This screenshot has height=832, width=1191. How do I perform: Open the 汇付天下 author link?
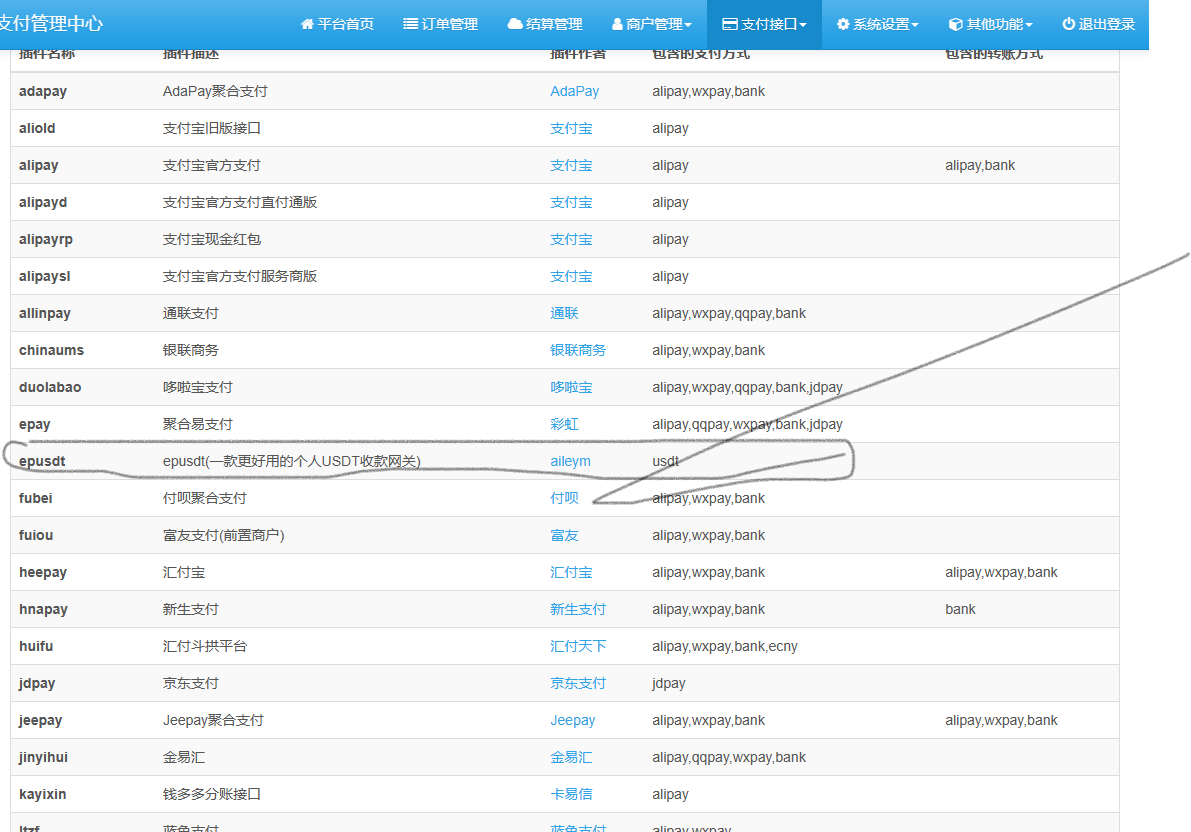tap(578, 647)
